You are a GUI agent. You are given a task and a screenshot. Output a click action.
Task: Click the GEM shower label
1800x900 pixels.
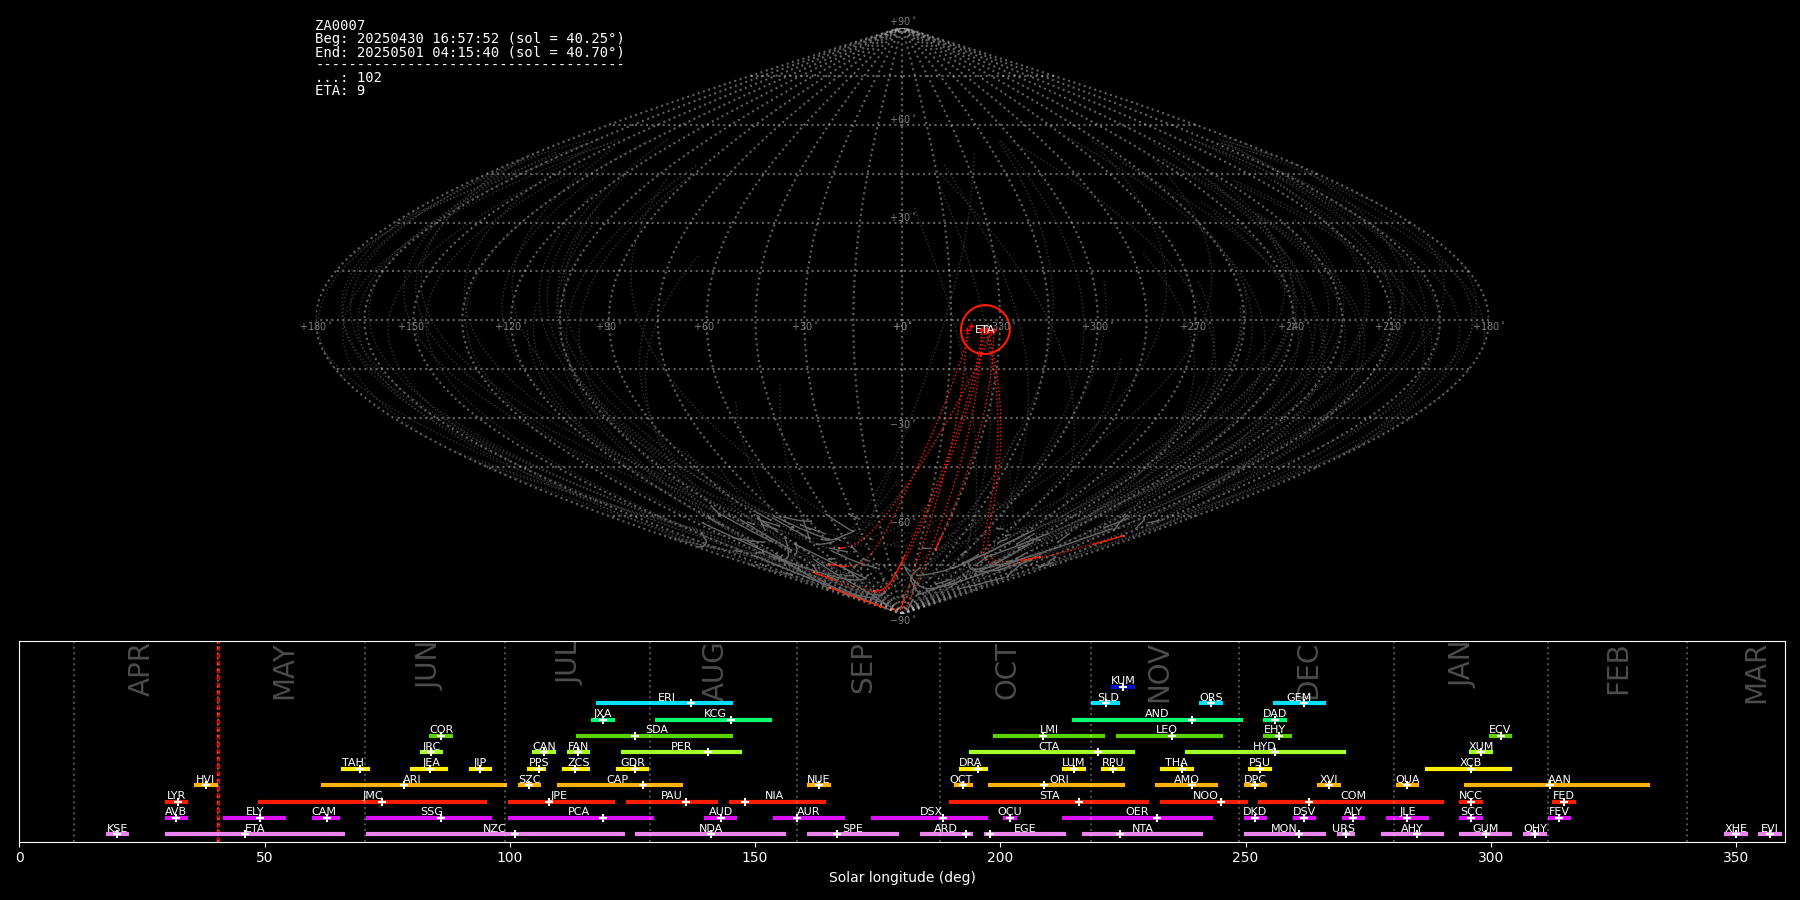1299,698
